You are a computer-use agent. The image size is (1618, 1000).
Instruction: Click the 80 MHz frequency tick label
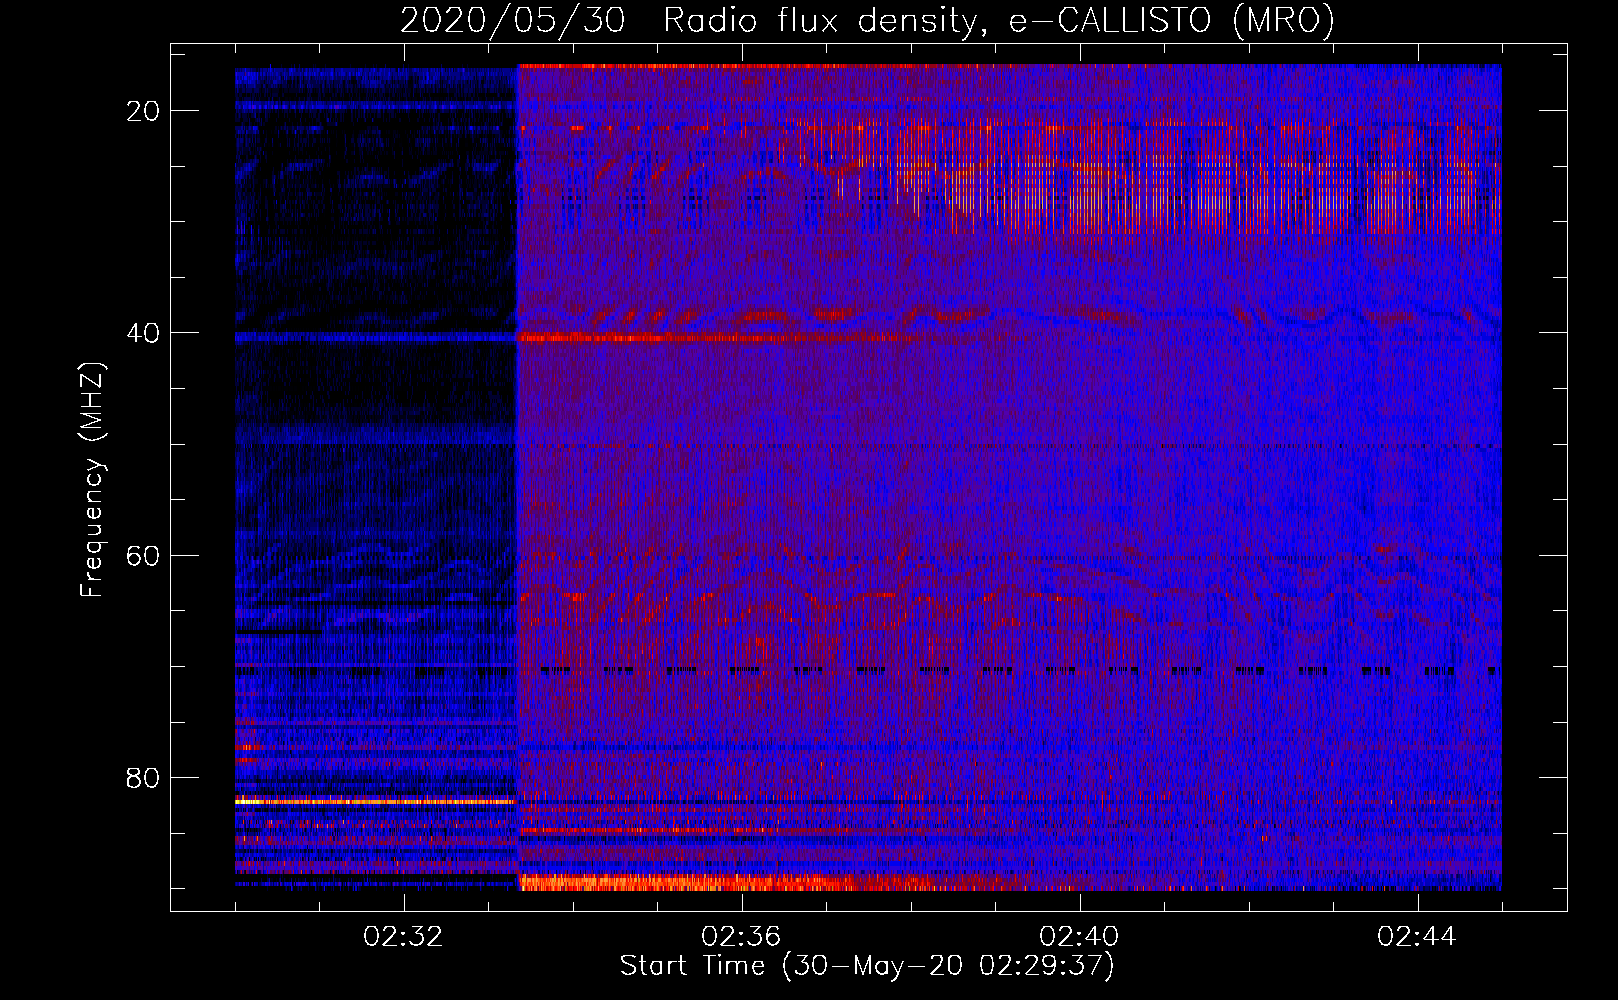tap(143, 777)
